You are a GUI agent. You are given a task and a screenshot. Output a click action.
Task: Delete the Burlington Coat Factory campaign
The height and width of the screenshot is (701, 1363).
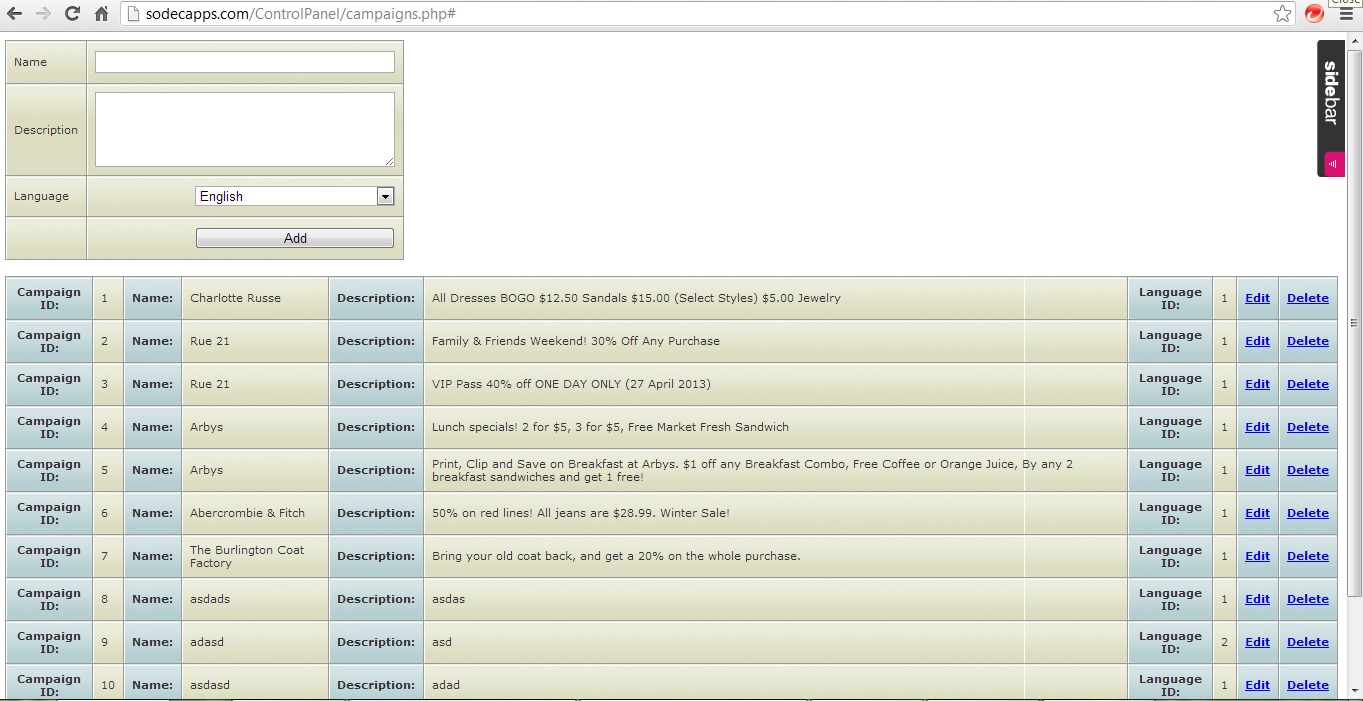coord(1307,556)
